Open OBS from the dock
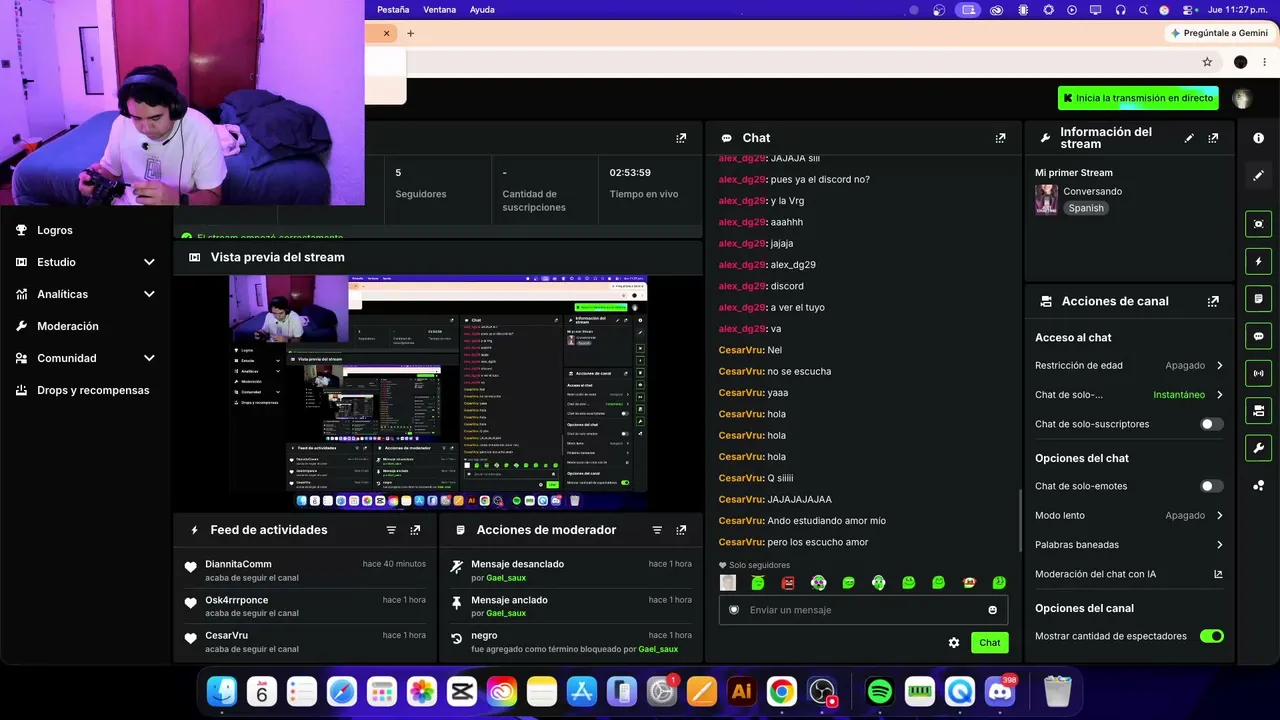Viewport: 1280px width, 720px height. [822, 691]
